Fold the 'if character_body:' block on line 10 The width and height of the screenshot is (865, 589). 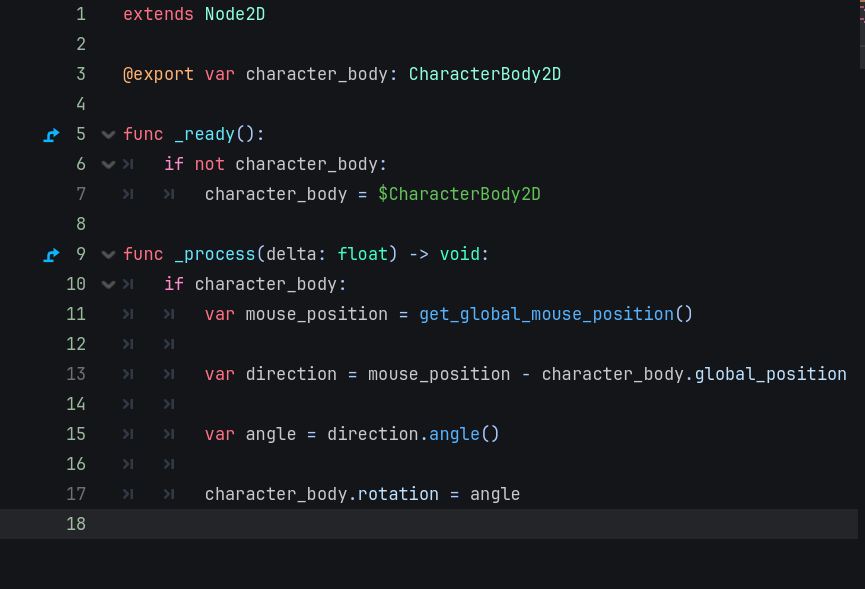click(x=108, y=285)
